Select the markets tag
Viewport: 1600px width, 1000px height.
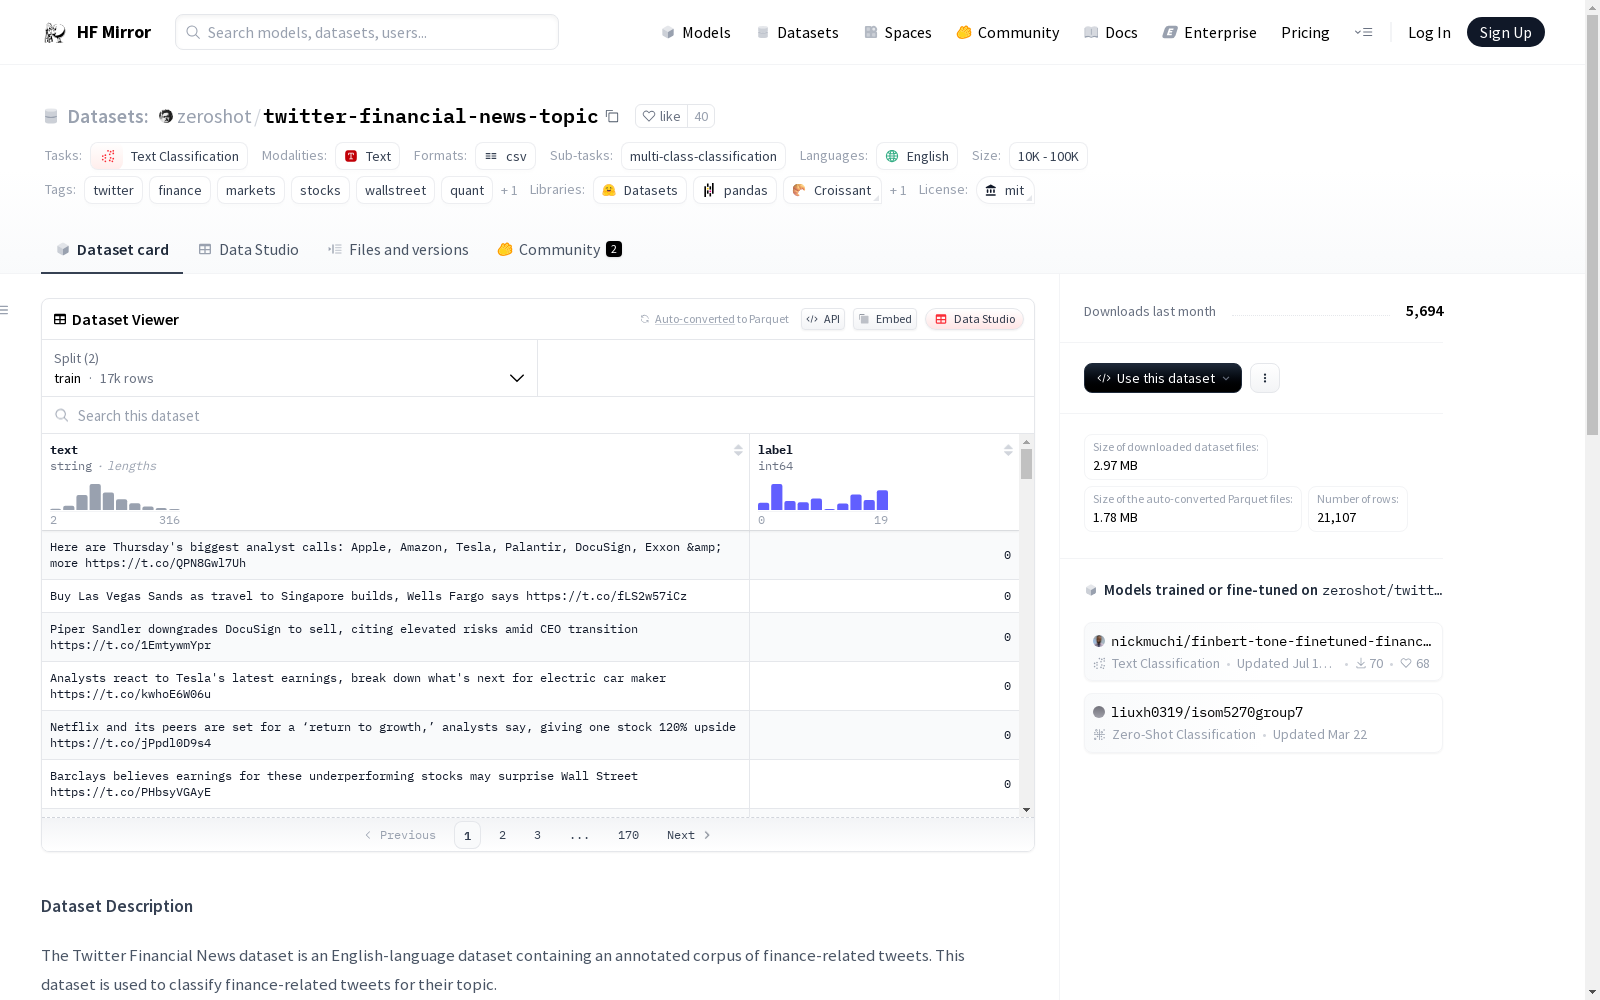tap(250, 190)
